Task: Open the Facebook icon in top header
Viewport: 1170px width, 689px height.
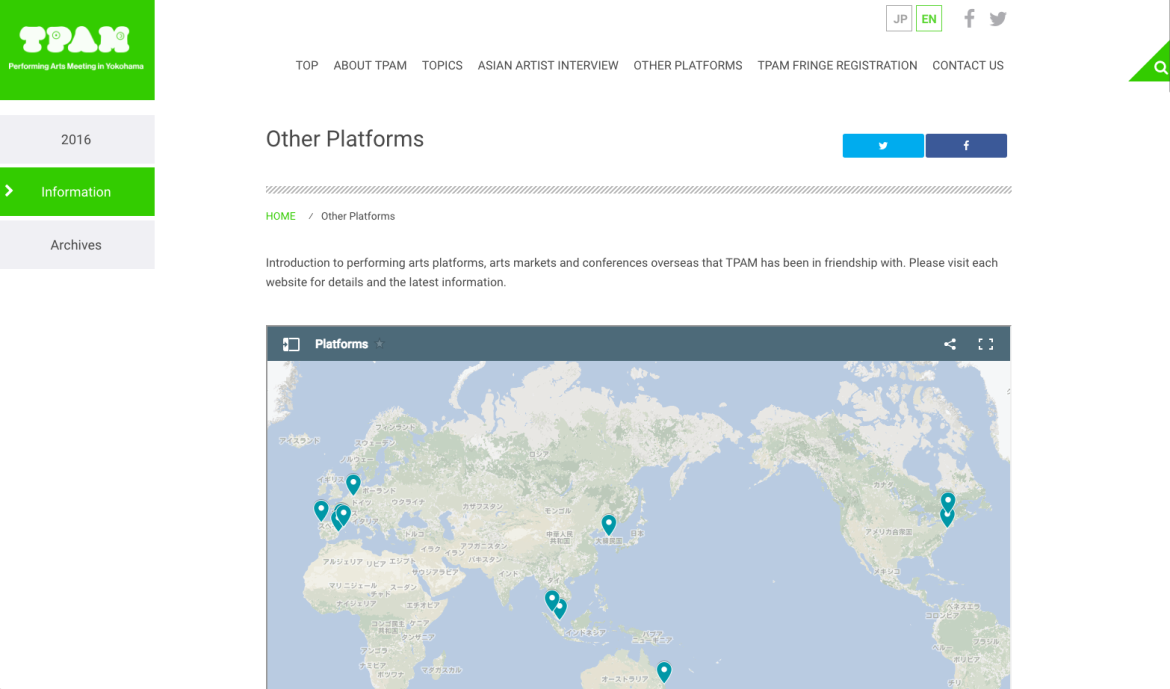Action: point(968,18)
